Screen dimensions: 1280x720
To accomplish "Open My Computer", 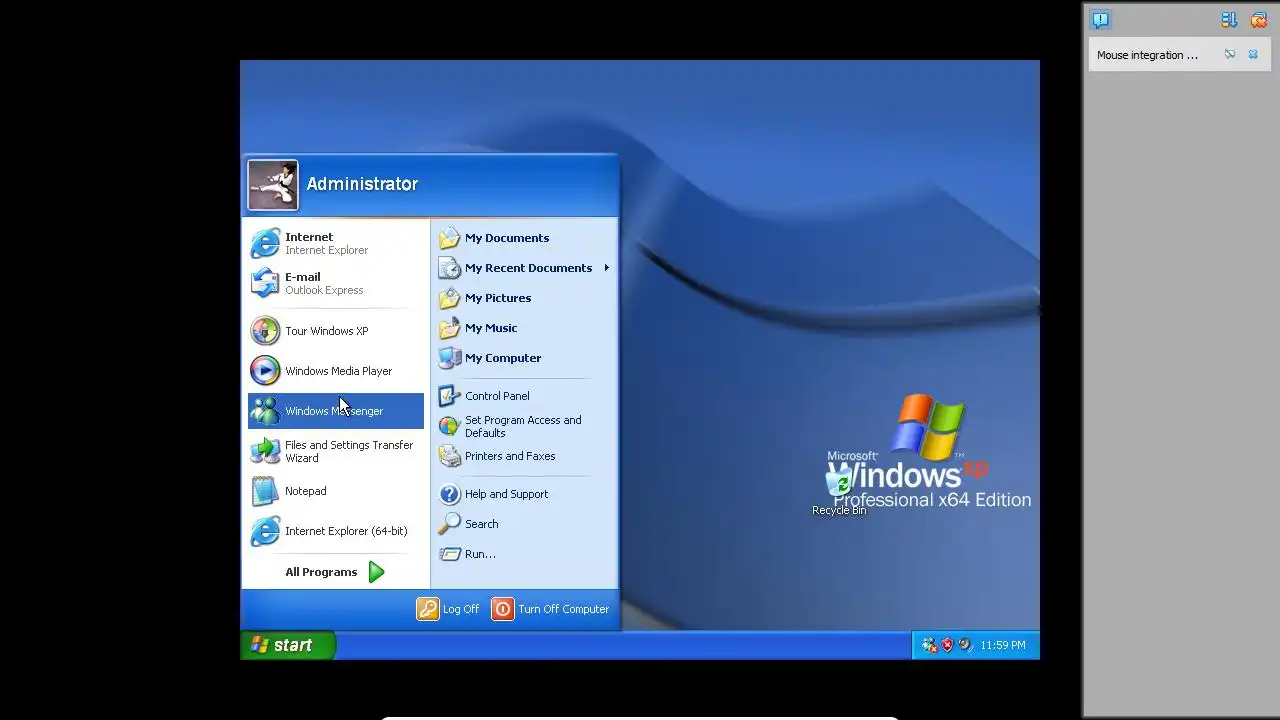I will click(524, 358).
